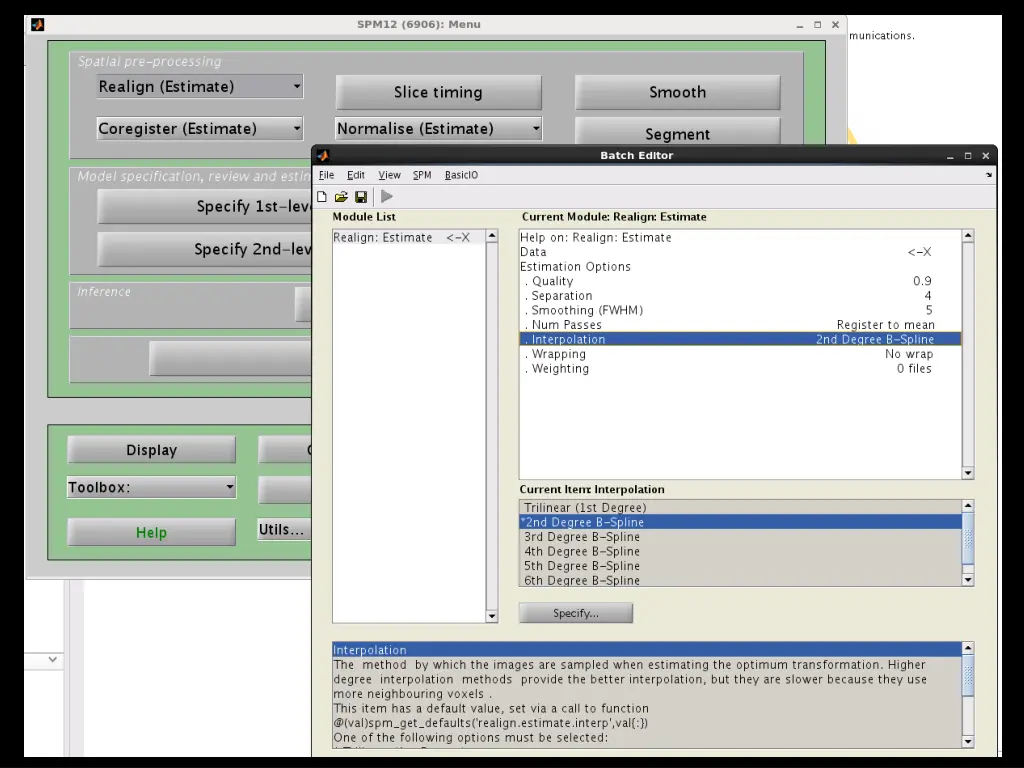The height and width of the screenshot is (768, 1024).
Task: Choose 5th Degree B-Spline option
Action: tap(740, 566)
